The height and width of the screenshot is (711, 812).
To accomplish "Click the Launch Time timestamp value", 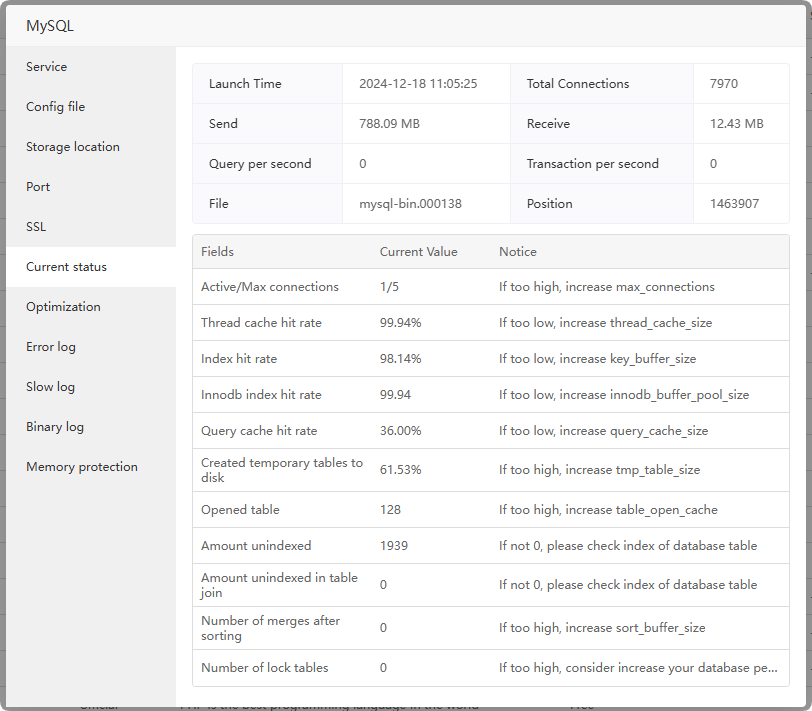I will pos(418,84).
